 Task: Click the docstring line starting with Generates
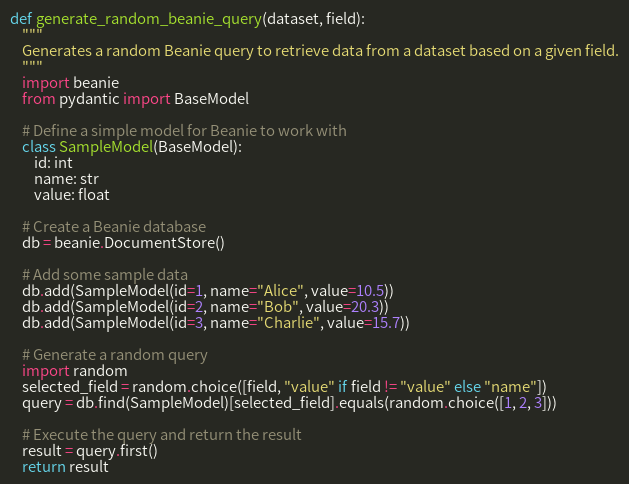click(320, 51)
